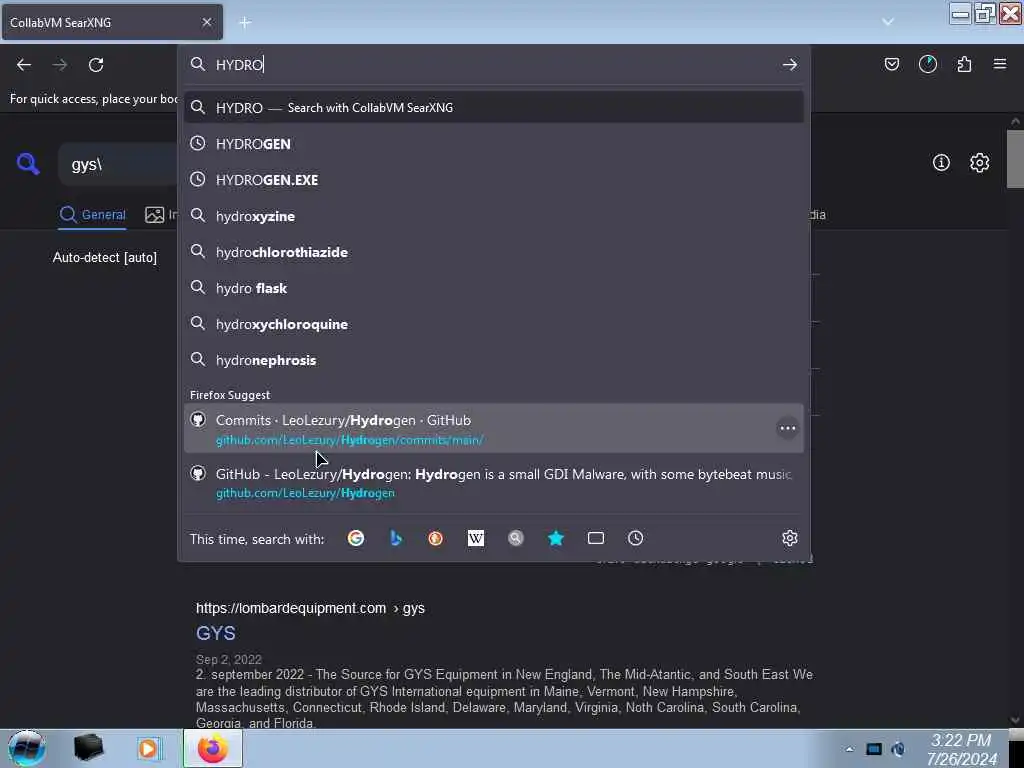Viewport: 1024px width, 768px height.
Task: Pick the hydroxychloroquine suggestion
Action: pos(494,324)
